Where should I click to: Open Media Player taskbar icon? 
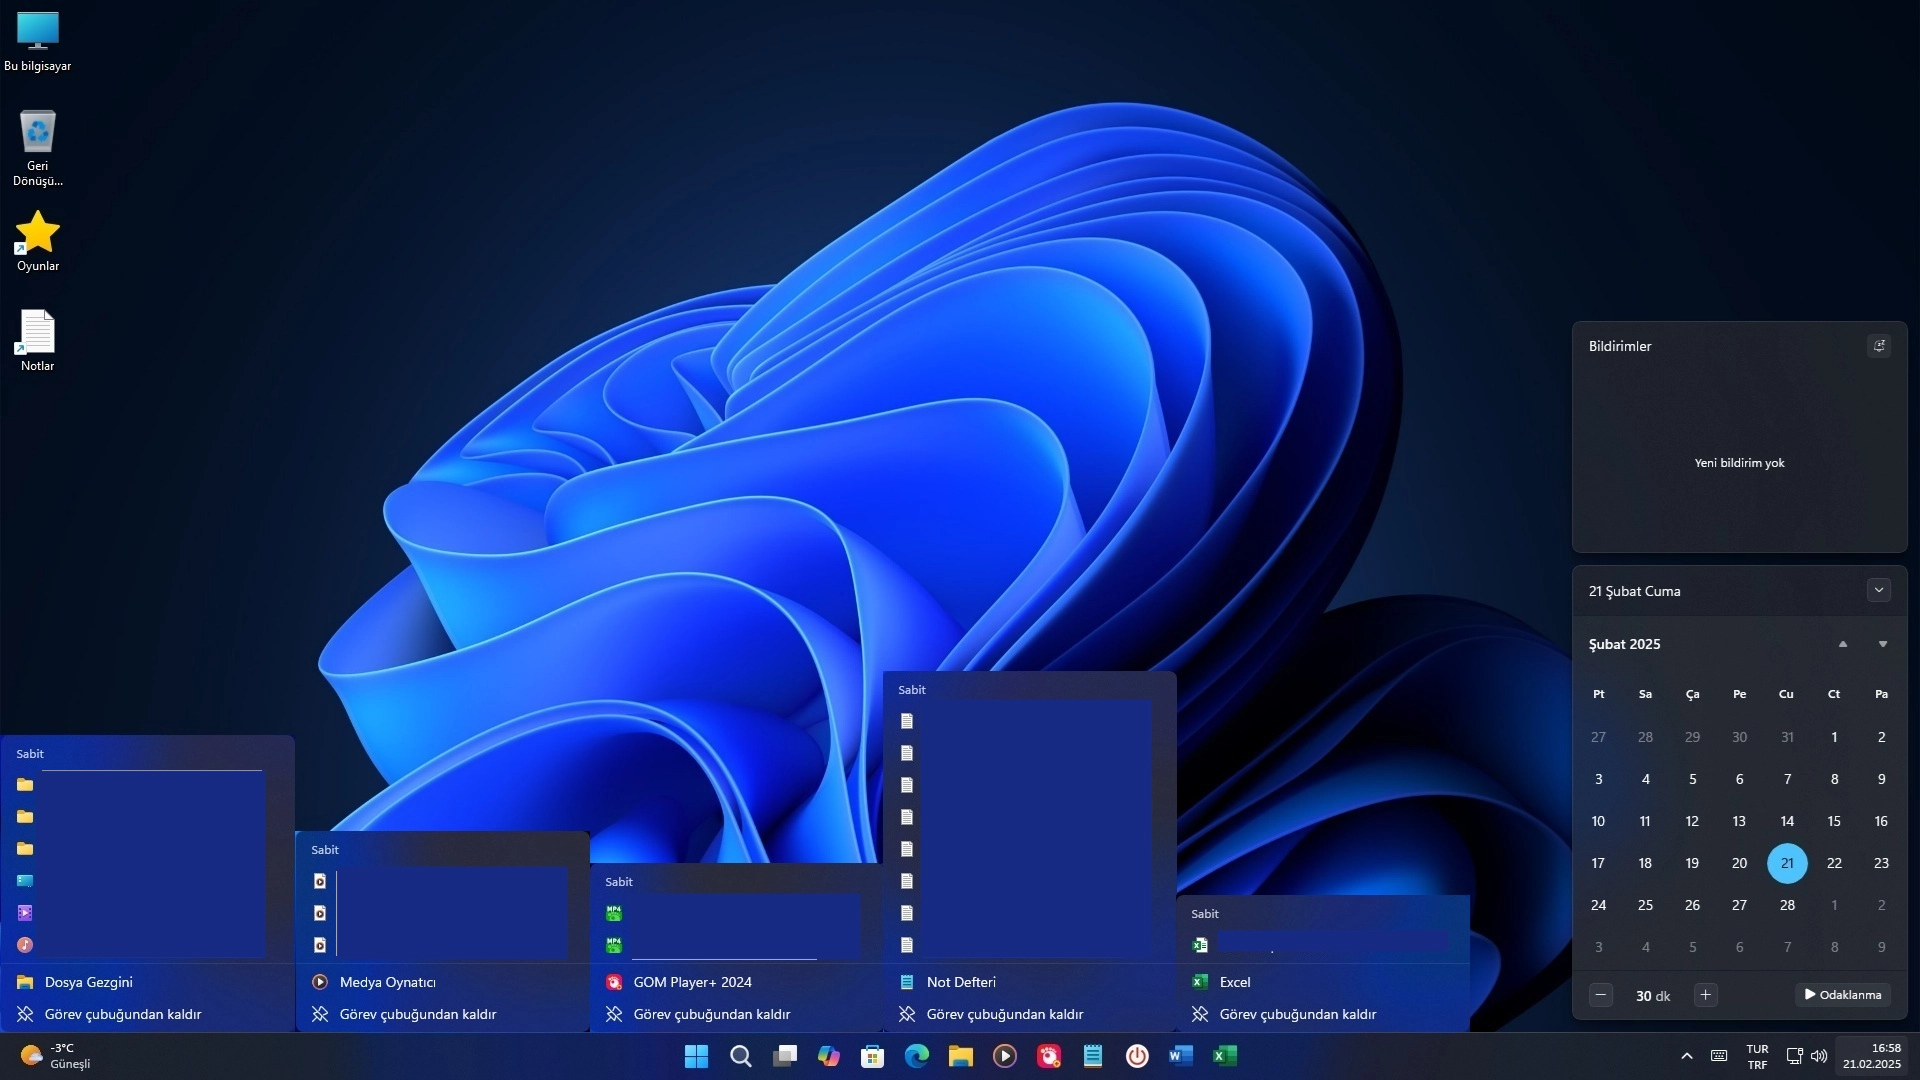1005,1056
